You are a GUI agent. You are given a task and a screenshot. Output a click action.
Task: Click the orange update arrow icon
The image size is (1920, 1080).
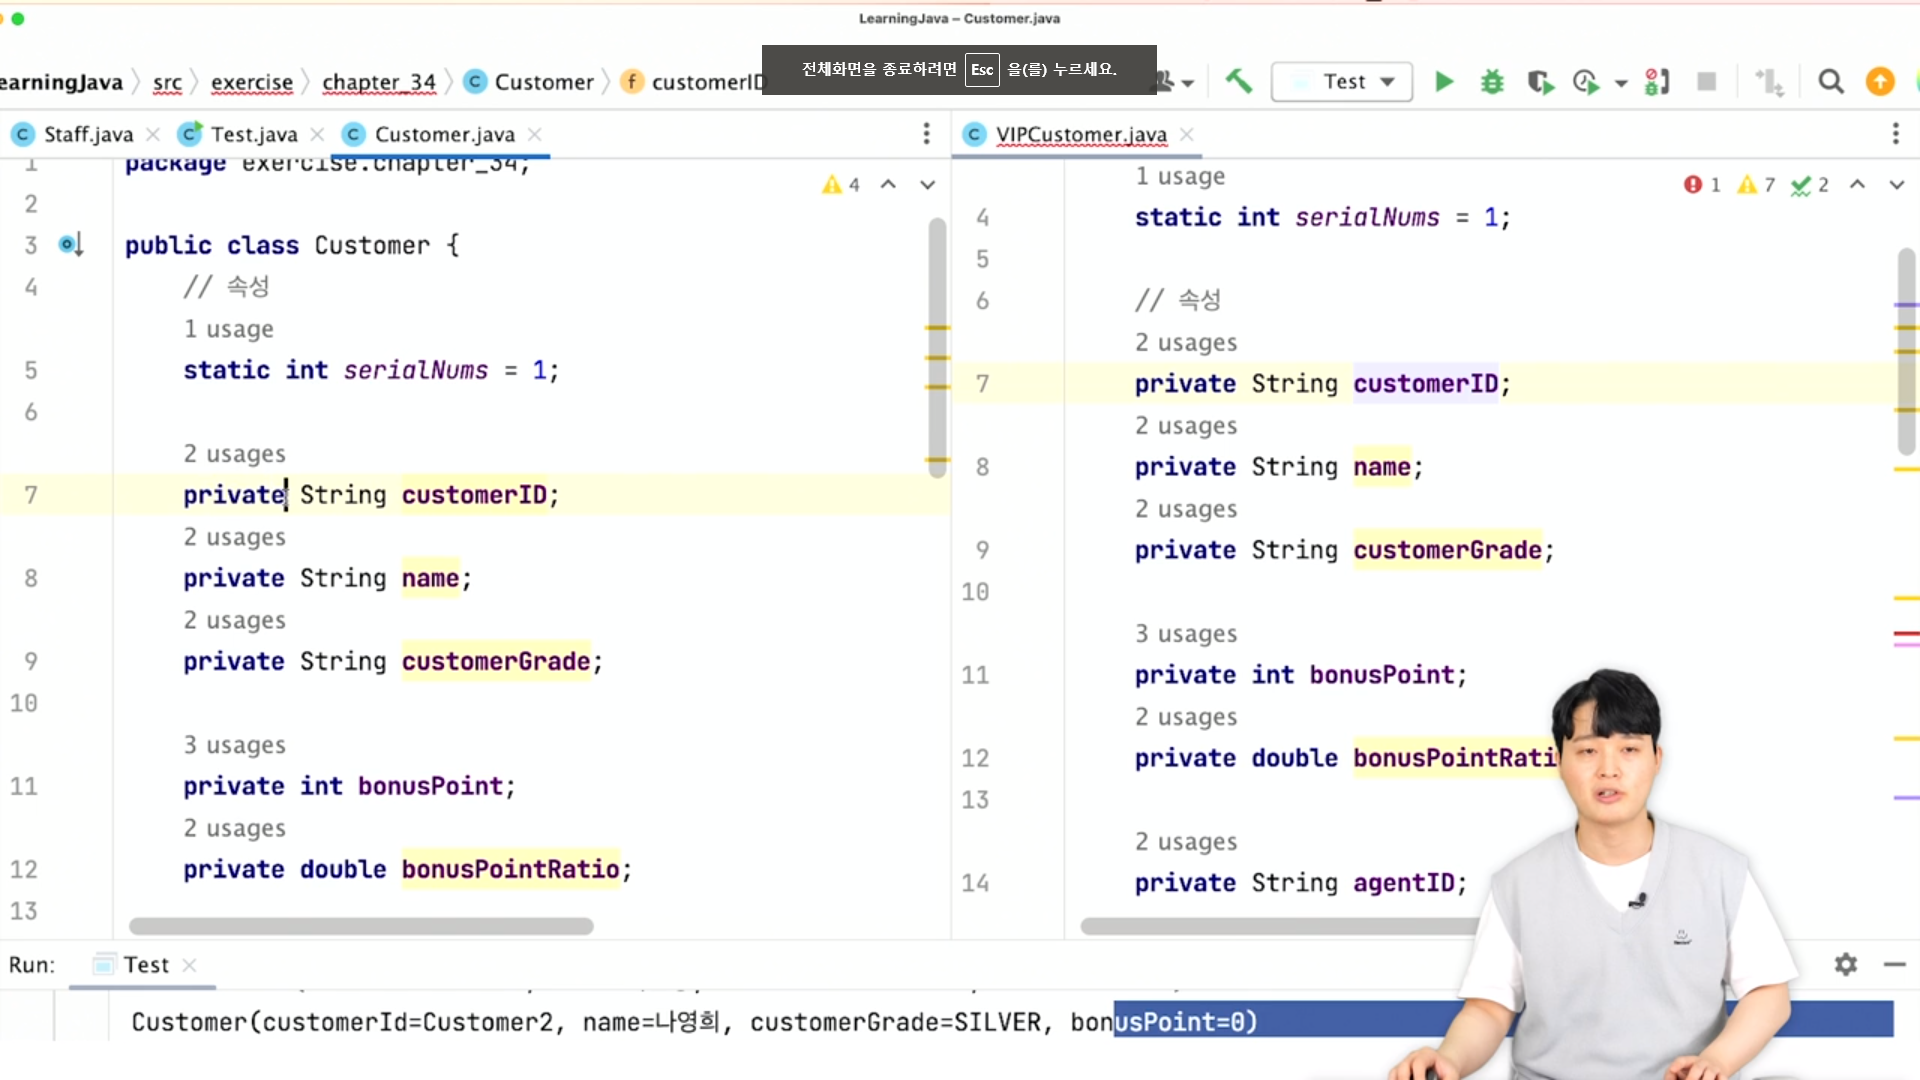tap(1880, 81)
